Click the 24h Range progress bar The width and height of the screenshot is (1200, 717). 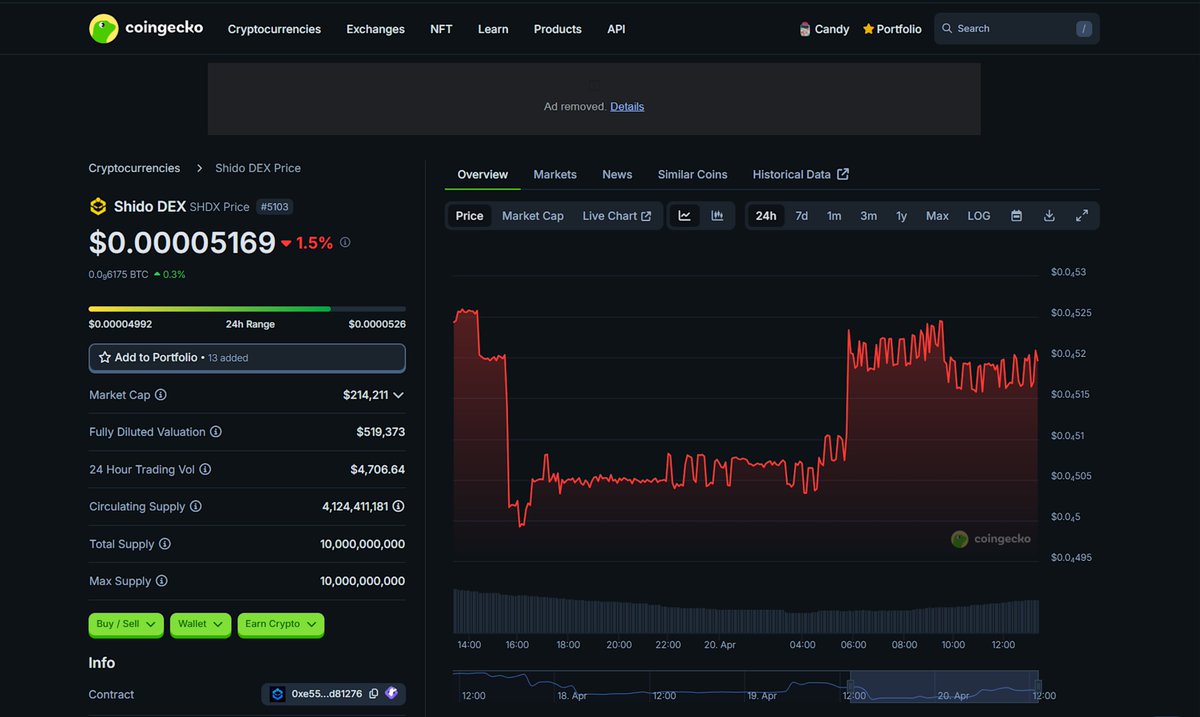point(247,309)
